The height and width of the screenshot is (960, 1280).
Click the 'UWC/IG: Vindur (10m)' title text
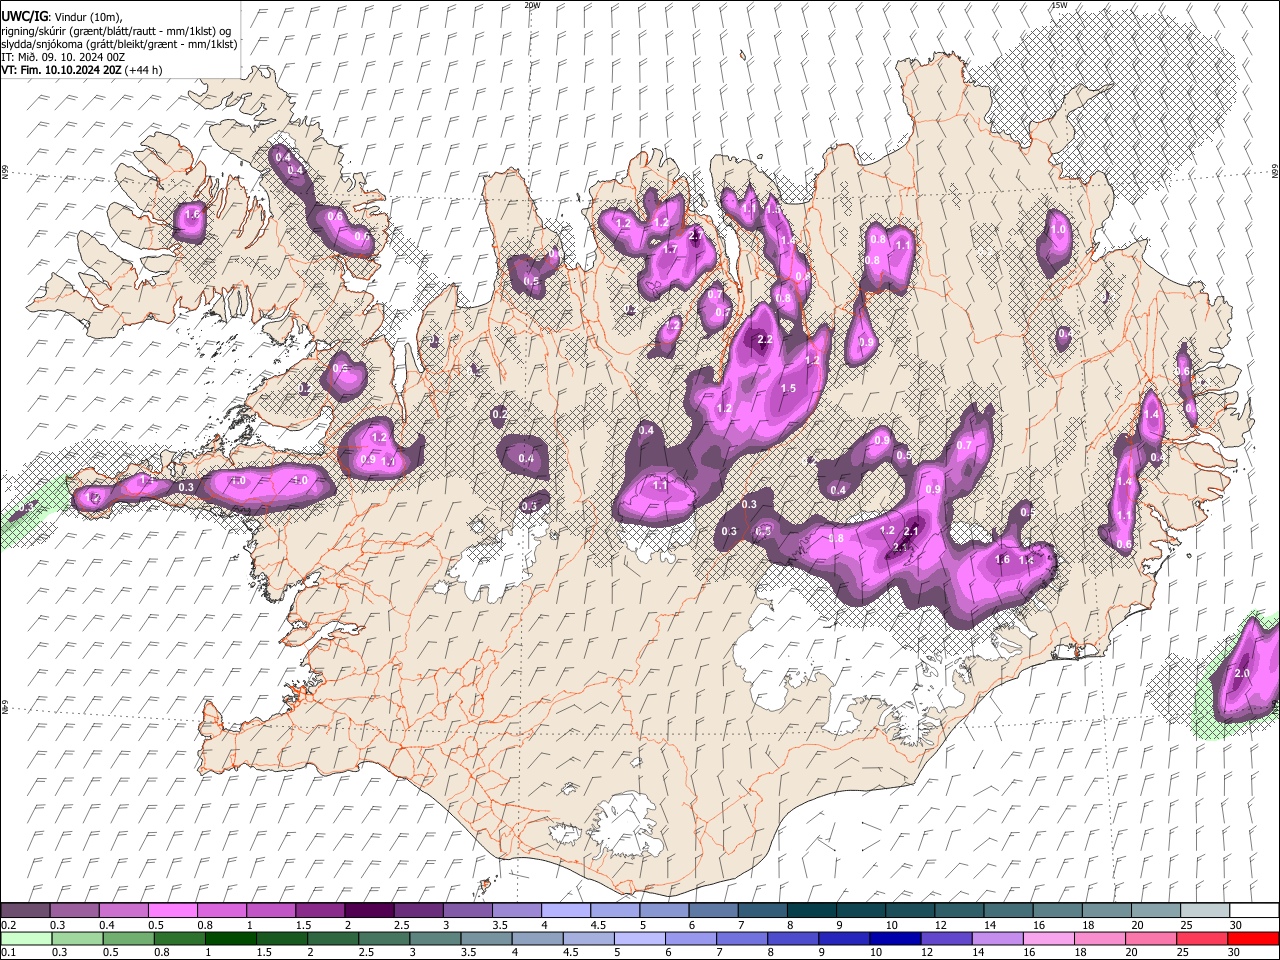[x=61, y=16]
